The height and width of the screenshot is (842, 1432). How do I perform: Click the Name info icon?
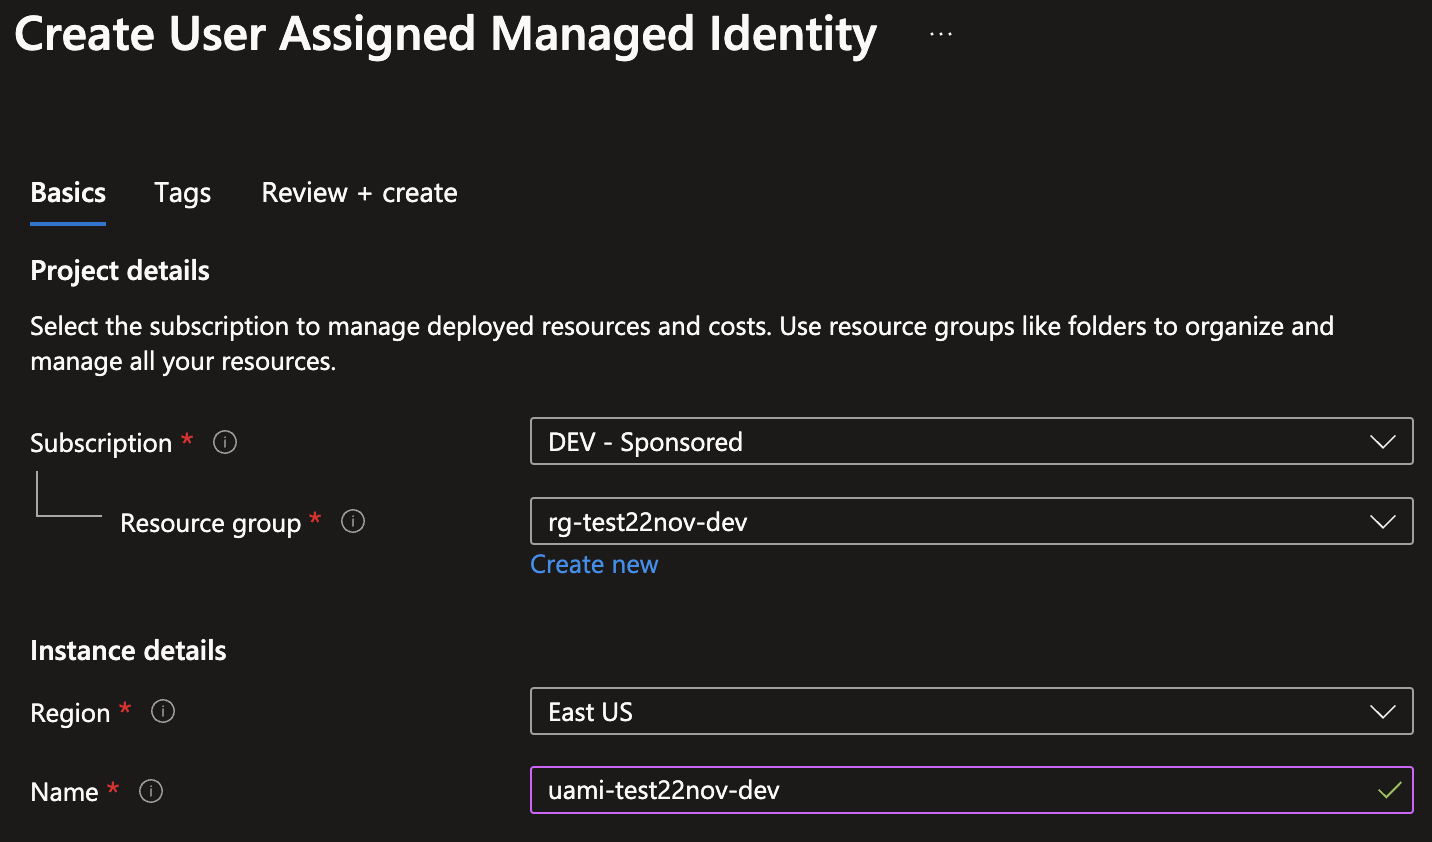[x=151, y=791]
